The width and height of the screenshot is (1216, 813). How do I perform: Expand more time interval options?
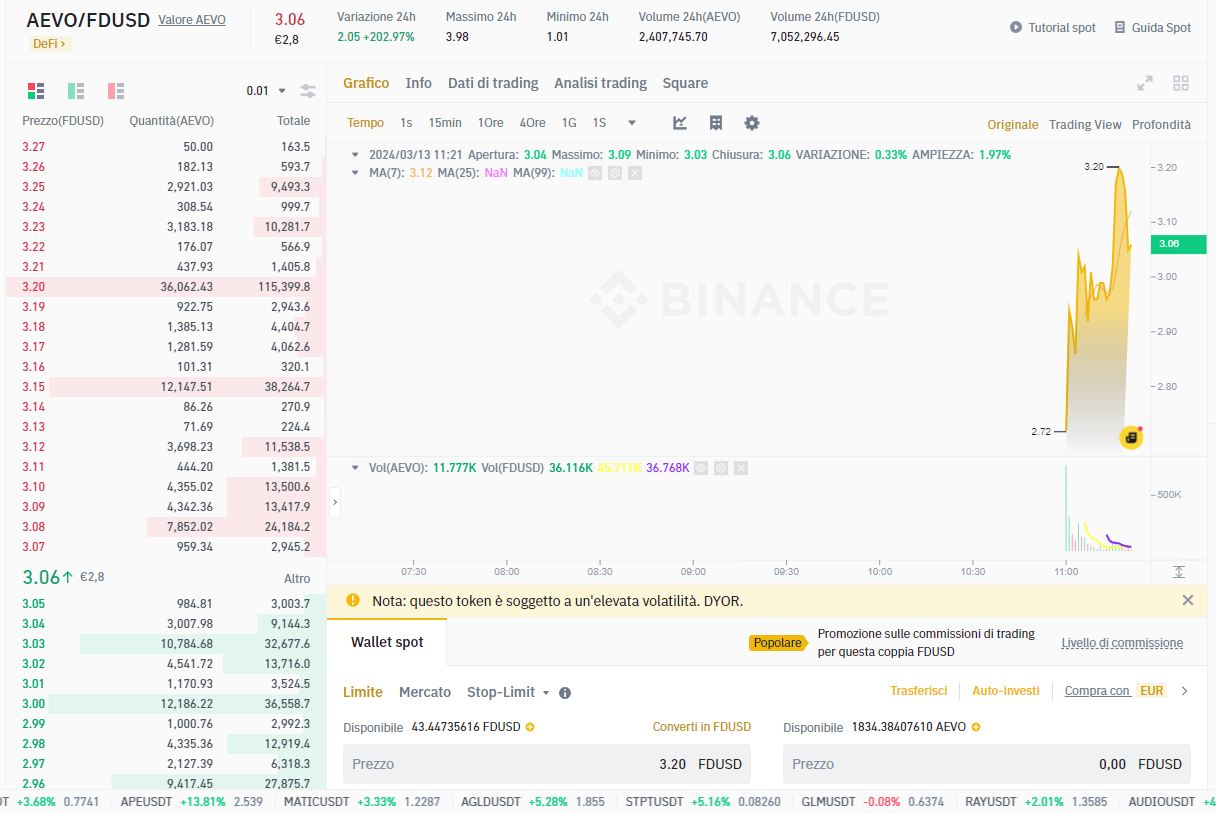tap(632, 123)
